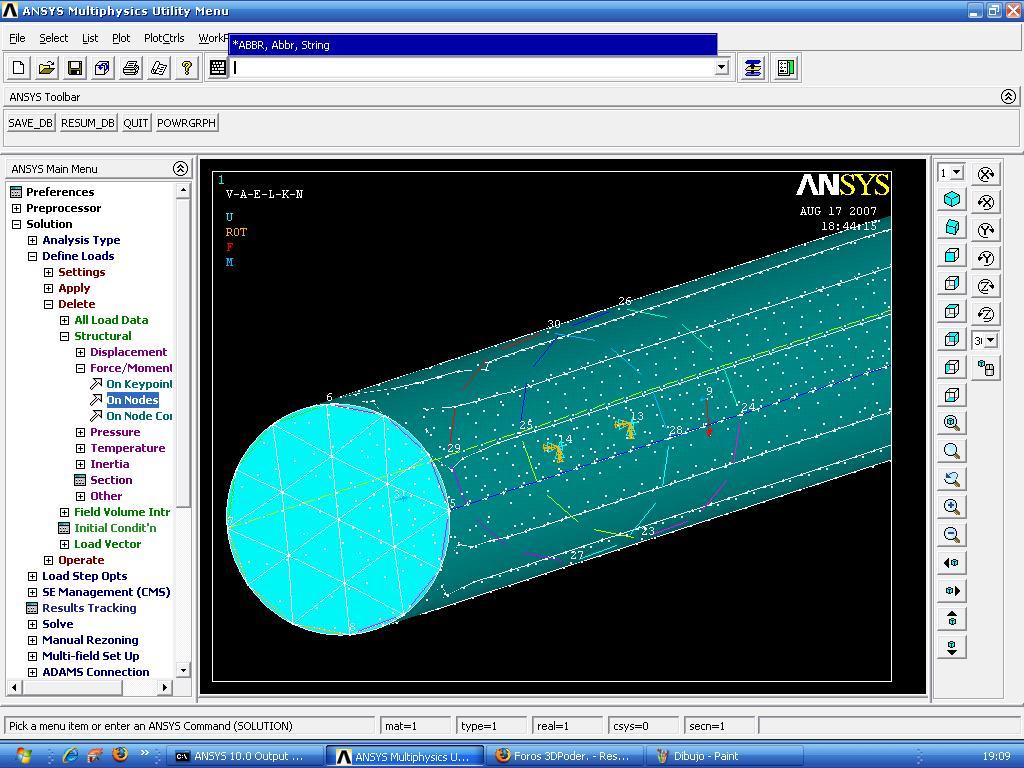Click the Open ANSYS File icon
Image resolution: width=1024 pixels, height=768 pixels.
[47, 68]
